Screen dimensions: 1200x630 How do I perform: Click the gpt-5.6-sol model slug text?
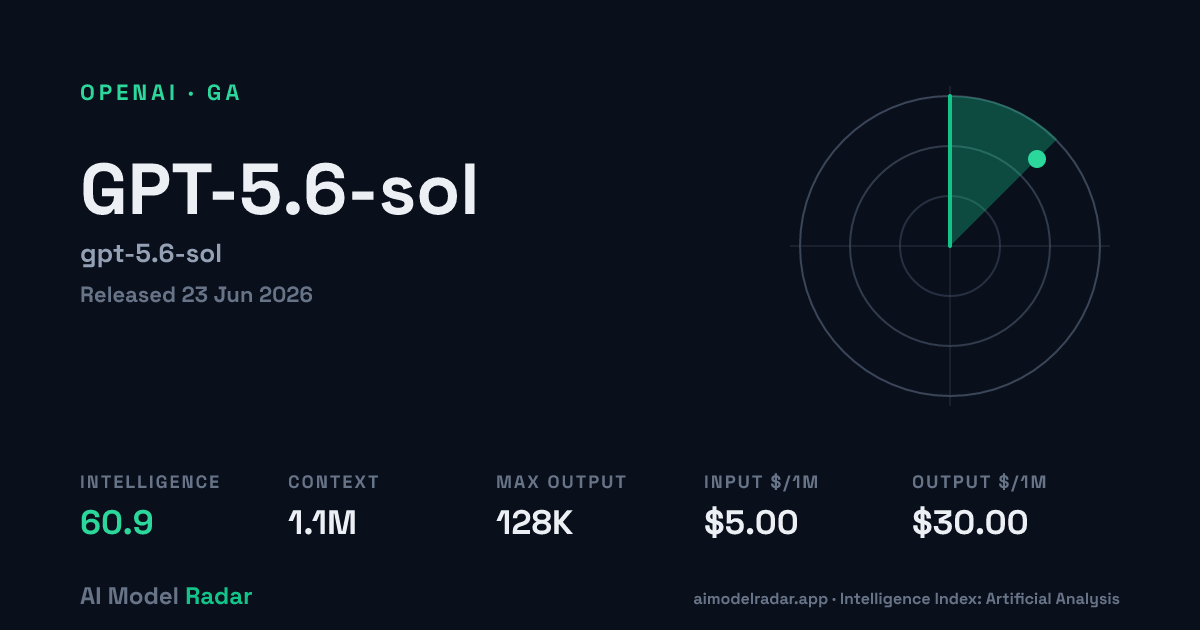coord(151,254)
